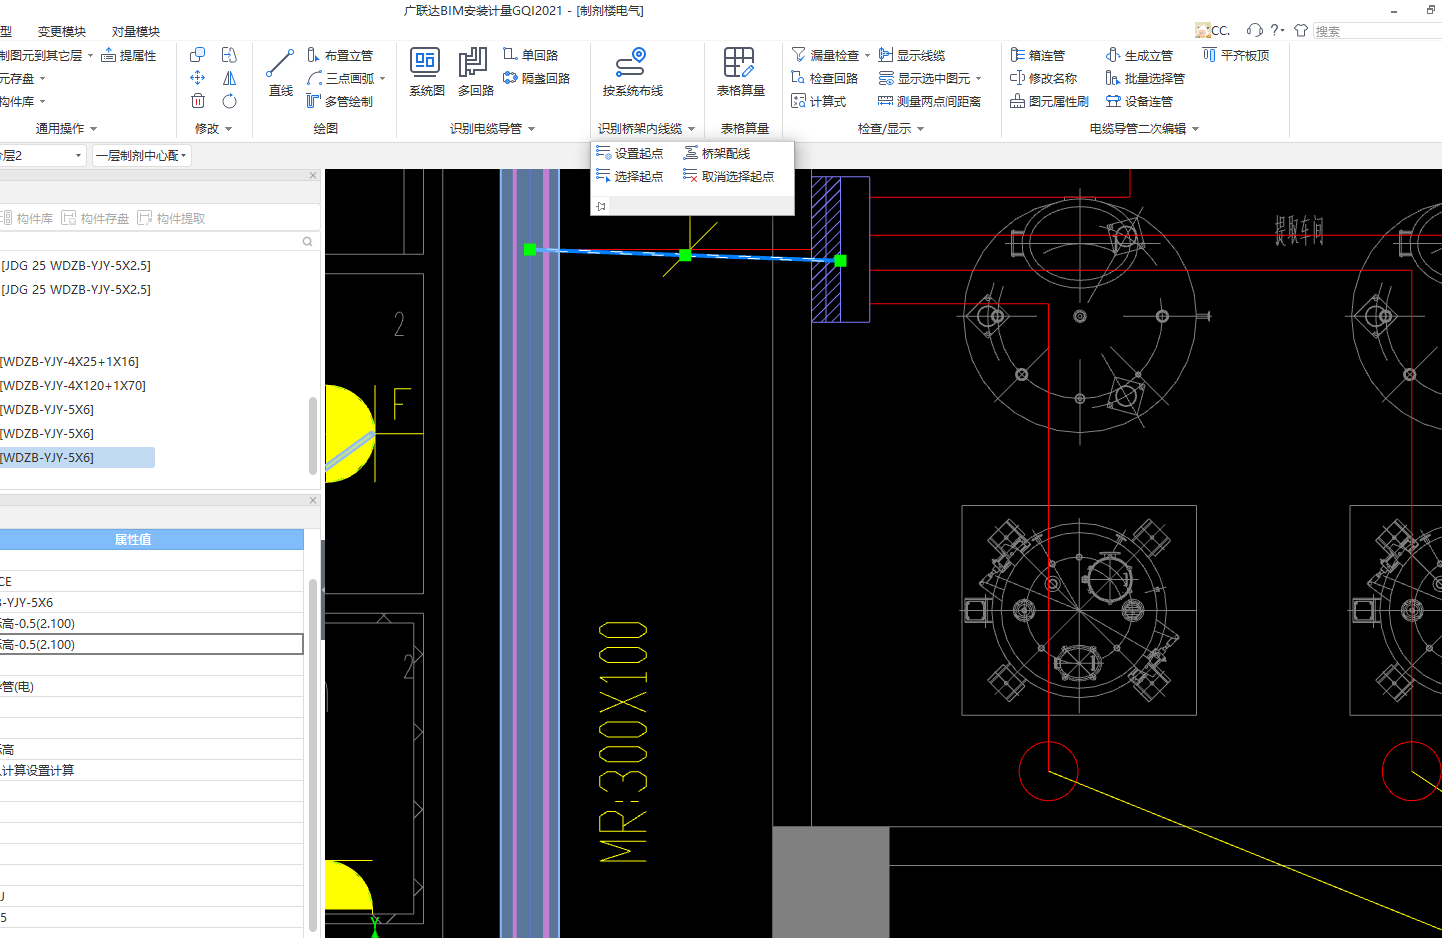Select the 直线 (Line) drawing tool

(x=281, y=73)
